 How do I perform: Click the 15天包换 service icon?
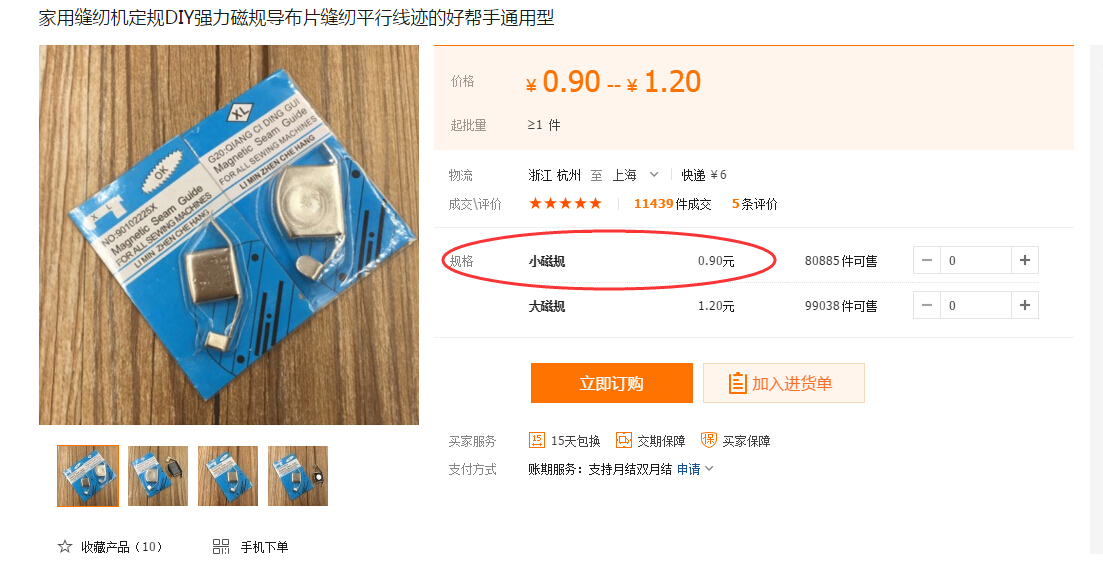pos(537,441)
